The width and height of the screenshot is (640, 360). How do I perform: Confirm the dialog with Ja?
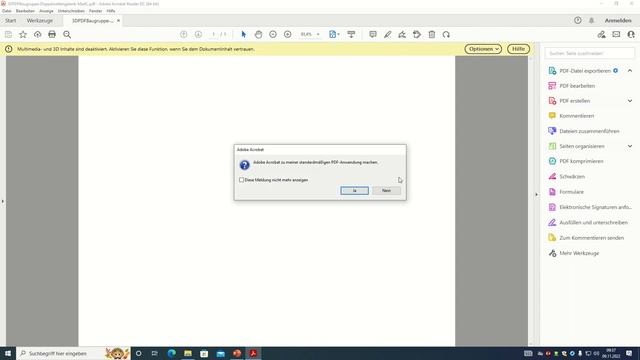[354, 191]
